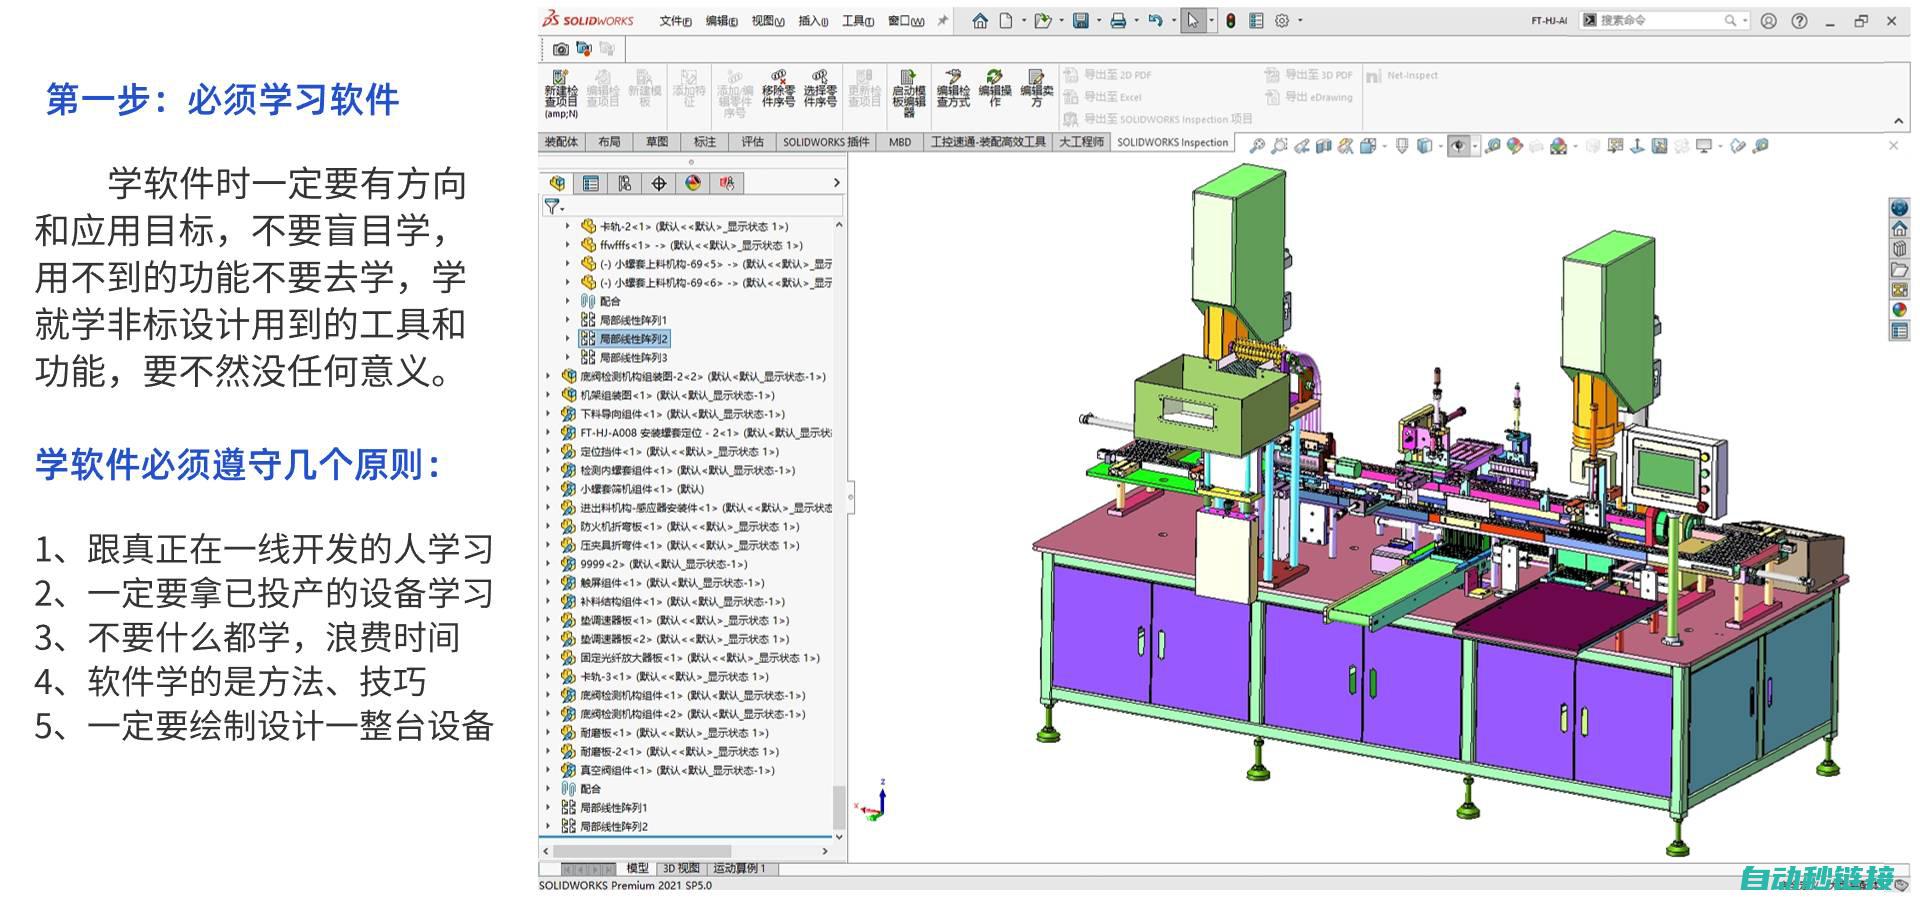Click the tree filter funnel icon
The width and height of the screenshot is (1920, 900).
pyautogui.click(x=551, y=206)
